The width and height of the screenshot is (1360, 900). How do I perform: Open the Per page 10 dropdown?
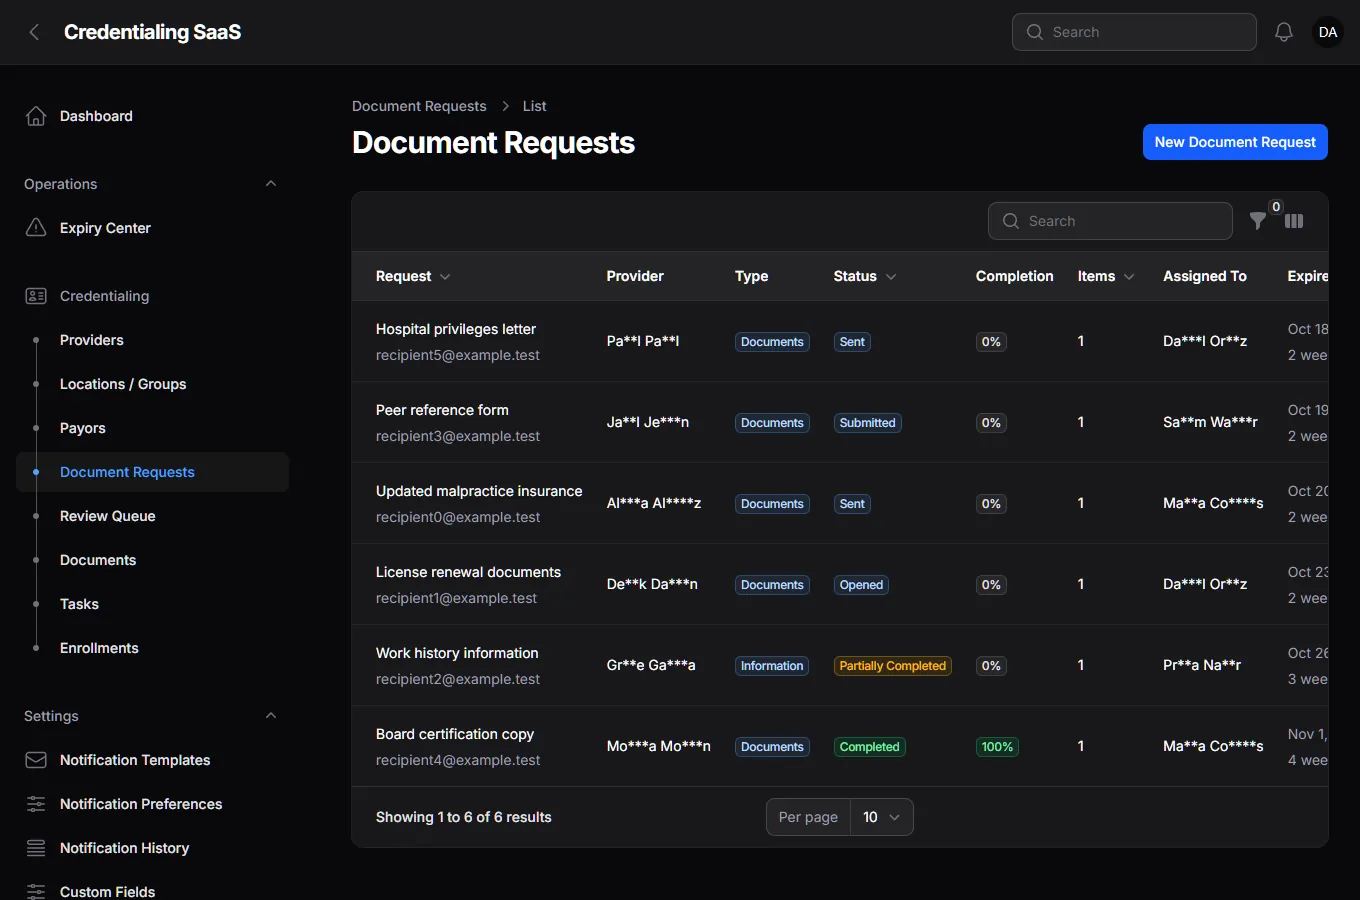(881, 817)
